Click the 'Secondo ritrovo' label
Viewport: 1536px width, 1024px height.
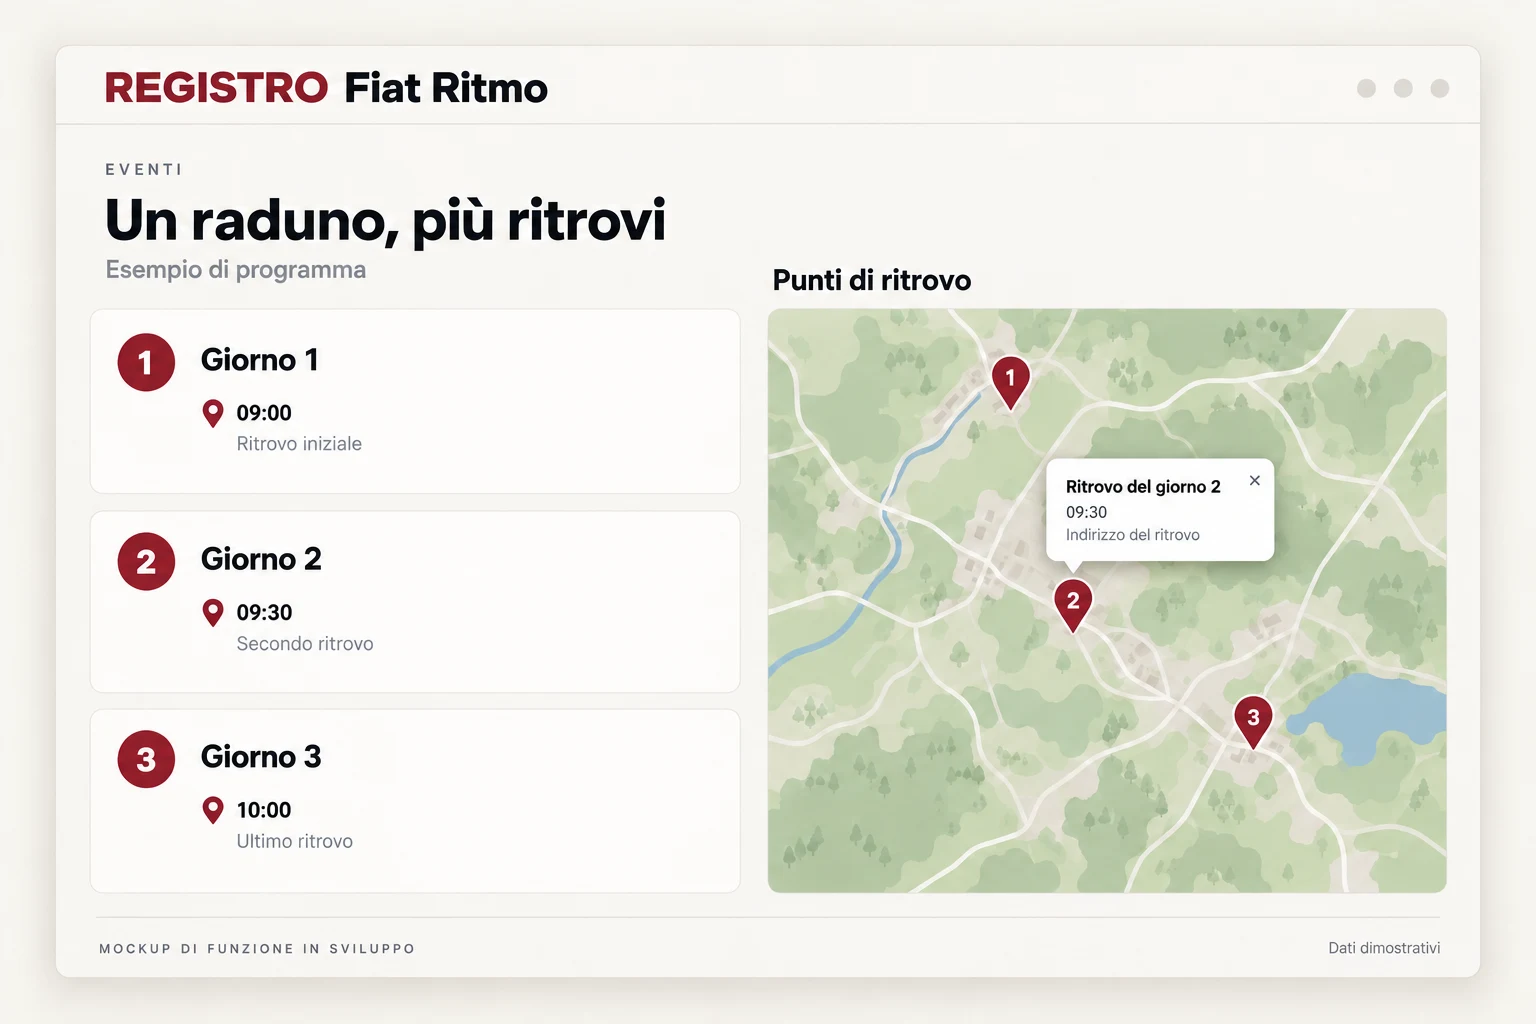pyautogui.click(x=305, y=644)
